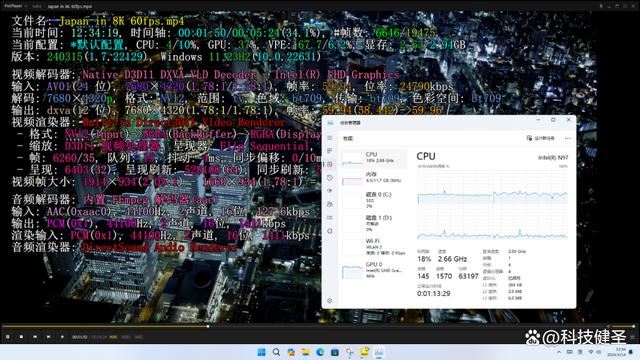Skip to next file in PotPlayer
Image resolution: width=640 pixels, height=360 pixels.
coord(48,337)
